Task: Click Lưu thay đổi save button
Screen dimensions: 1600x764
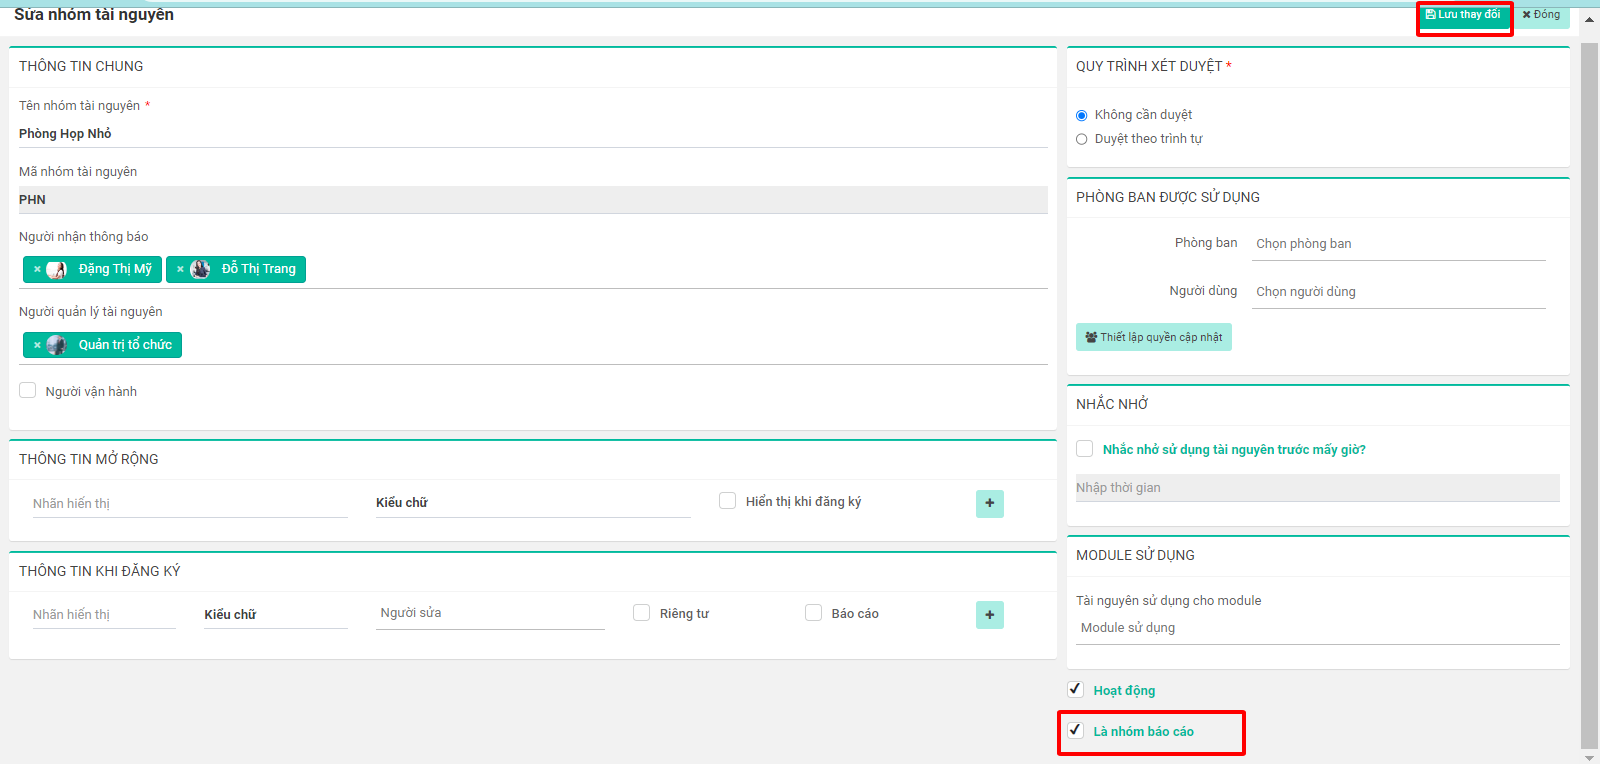Action: pos(1463,15)
